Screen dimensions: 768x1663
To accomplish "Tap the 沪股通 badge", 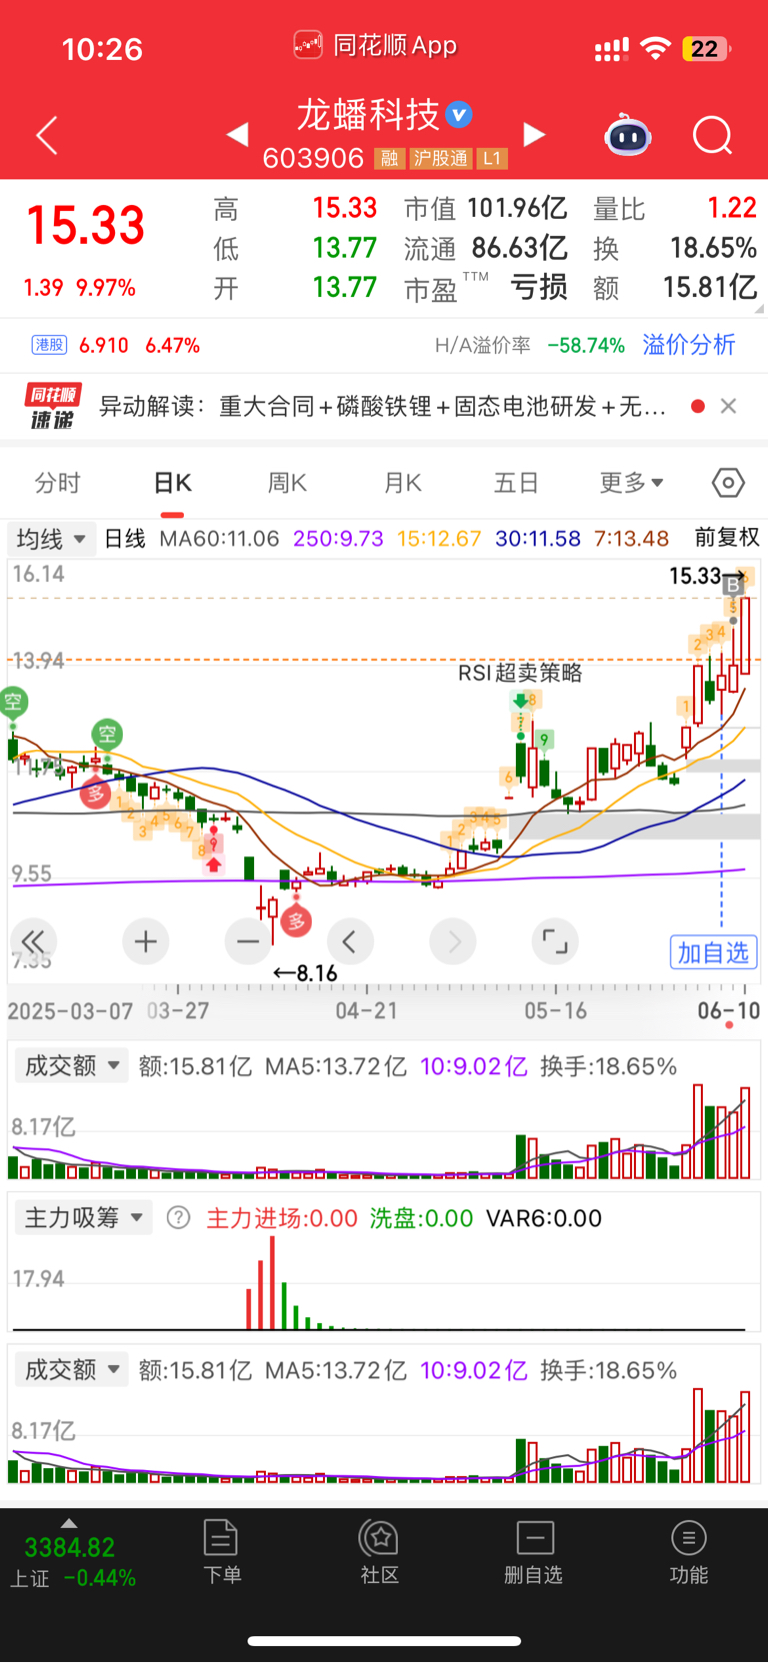I will tap(441, 159).
